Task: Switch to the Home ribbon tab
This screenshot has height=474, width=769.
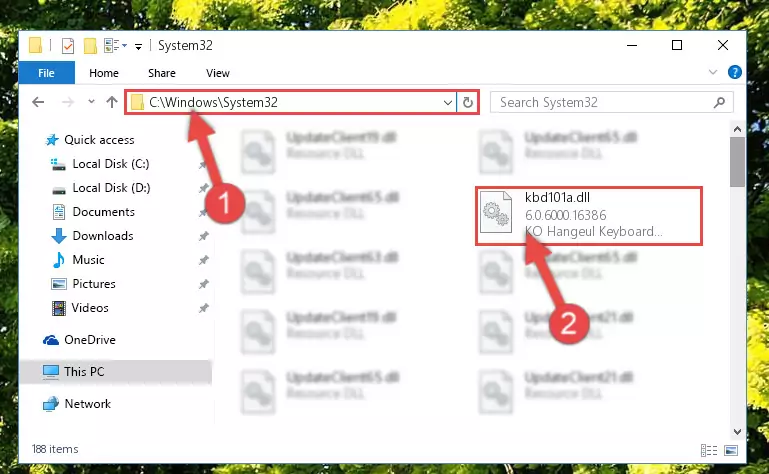Action: click(x=103, y=73)
